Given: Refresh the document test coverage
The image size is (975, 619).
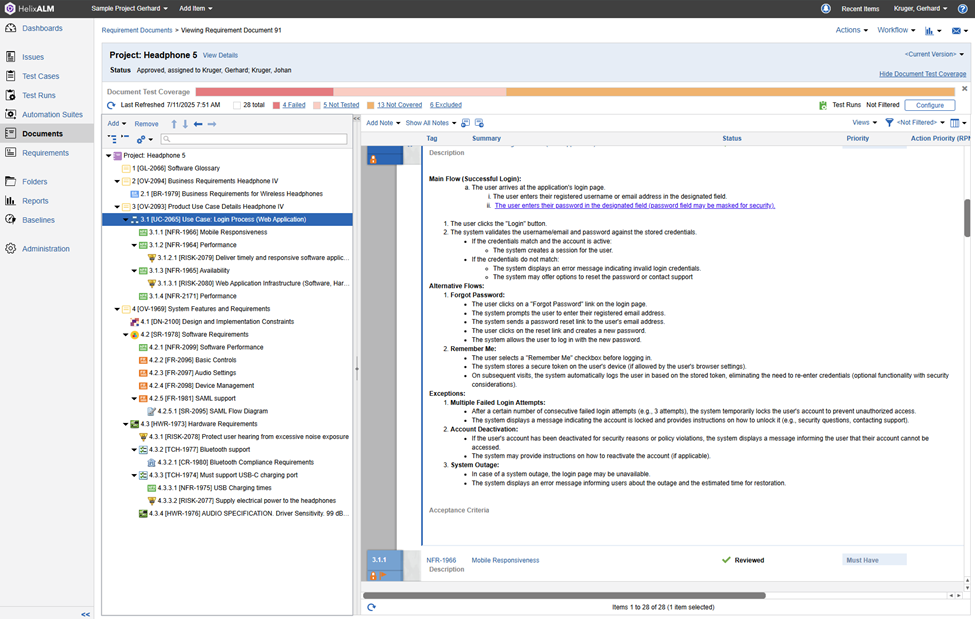Looking at the screenshot, I should [x=111, y=105].
